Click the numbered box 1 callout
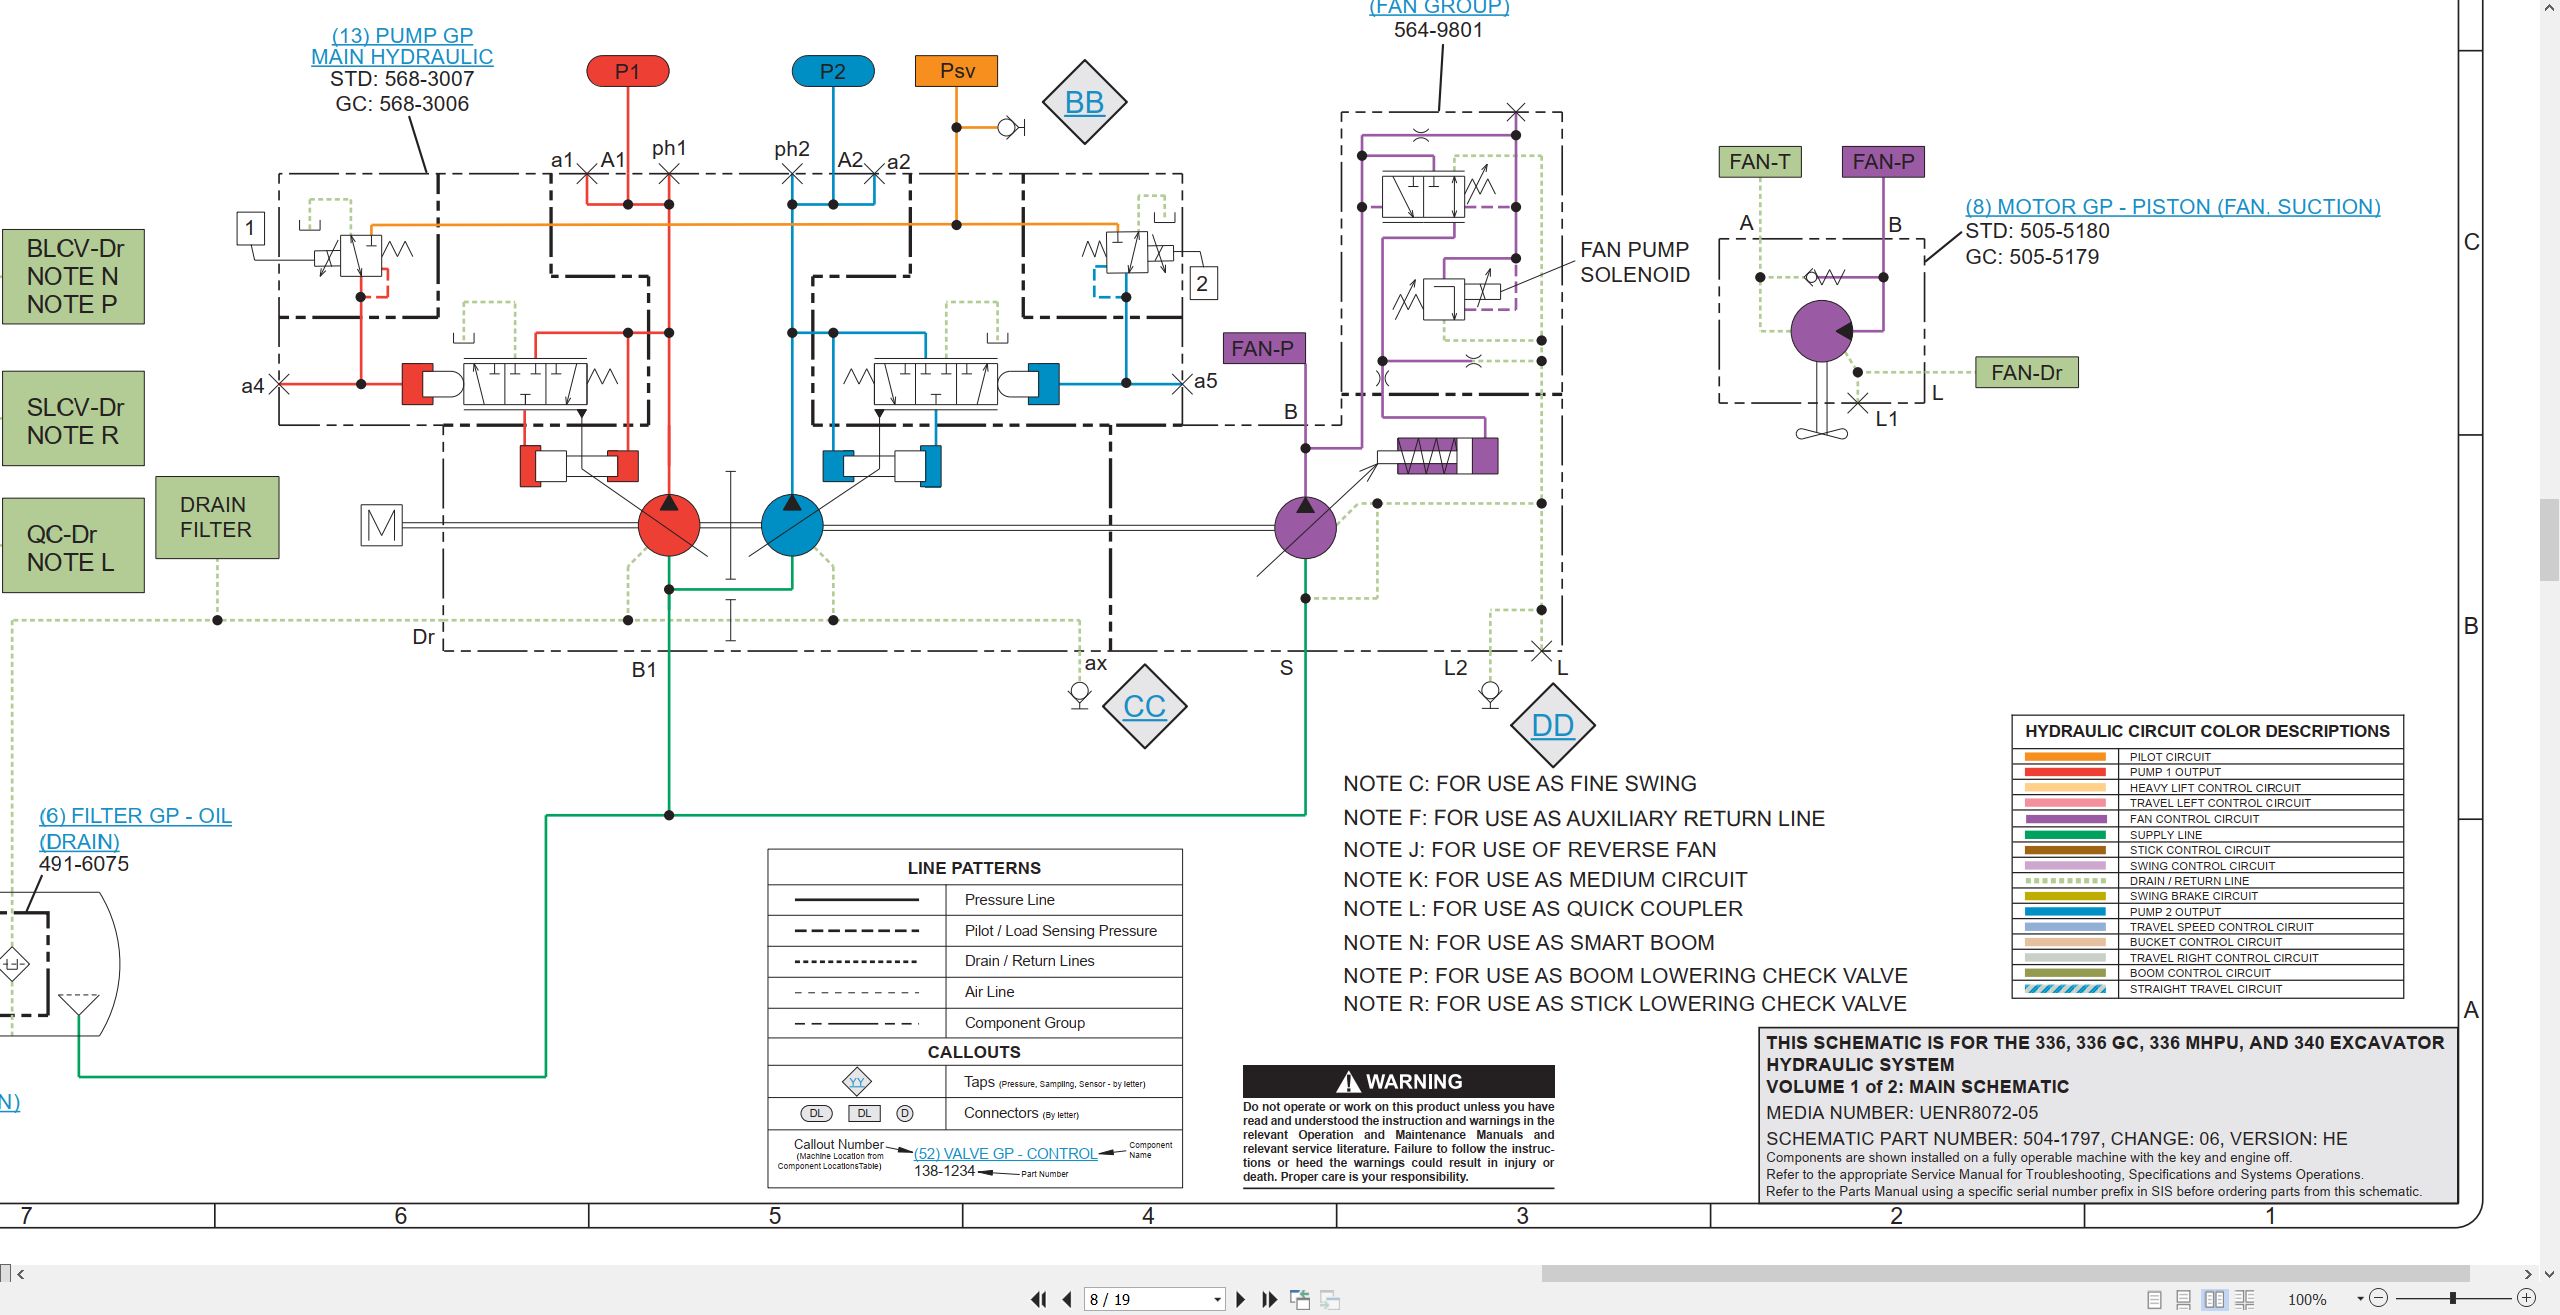This screenshot has height=1315, width=2560. coord(250,228)
